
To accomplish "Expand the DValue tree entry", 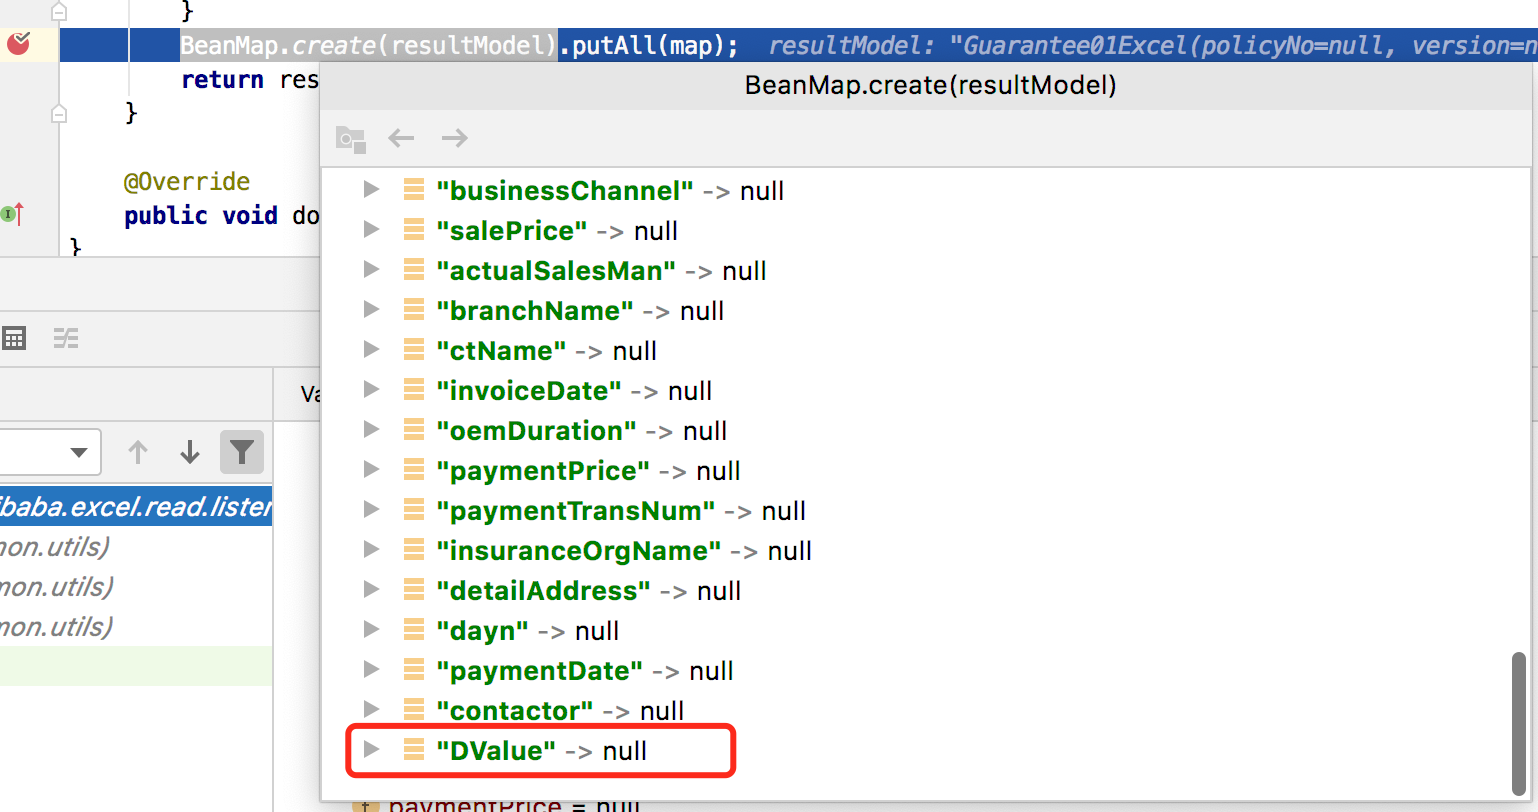I will click(x=372, y=750).
